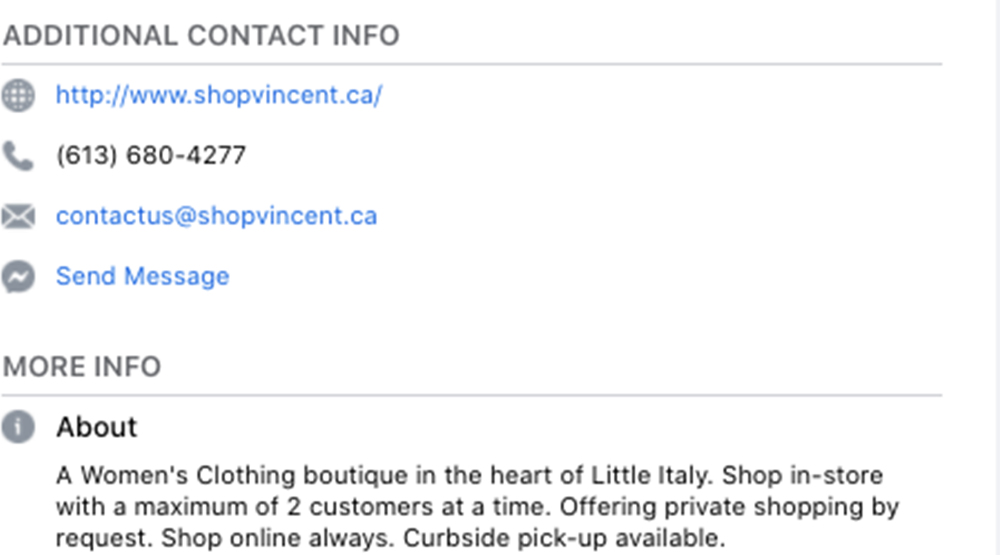This screenshot has height=555, width=1000.
Task: Click the divider line under ADDITIONAL CONTACT INFO
Action: [x=472, y=64]
